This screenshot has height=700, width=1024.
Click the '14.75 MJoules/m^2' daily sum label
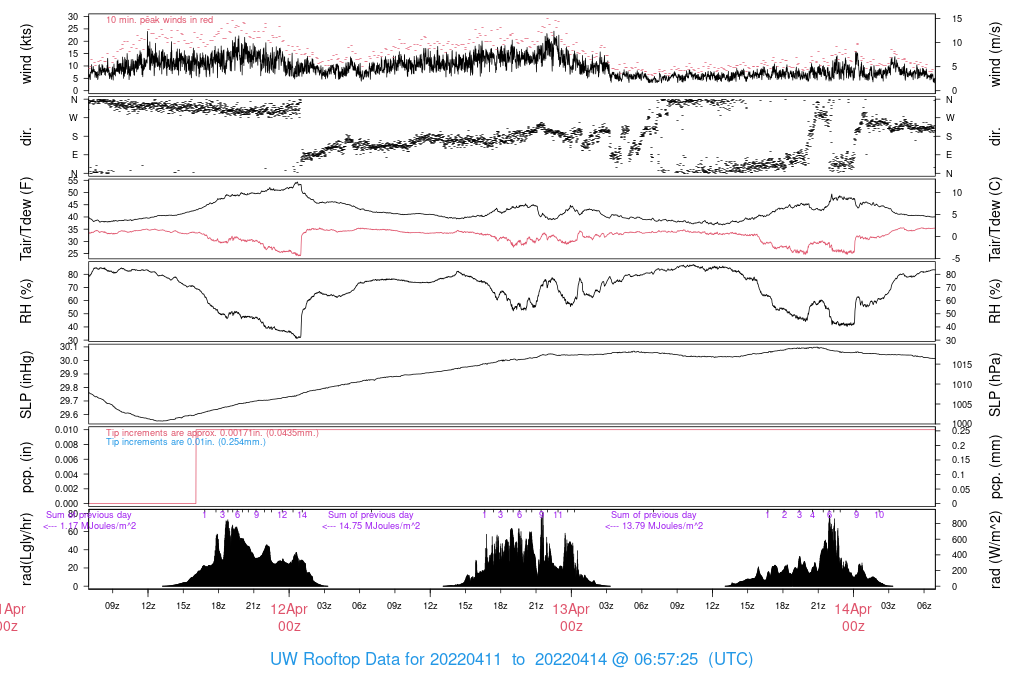[370, 526]
